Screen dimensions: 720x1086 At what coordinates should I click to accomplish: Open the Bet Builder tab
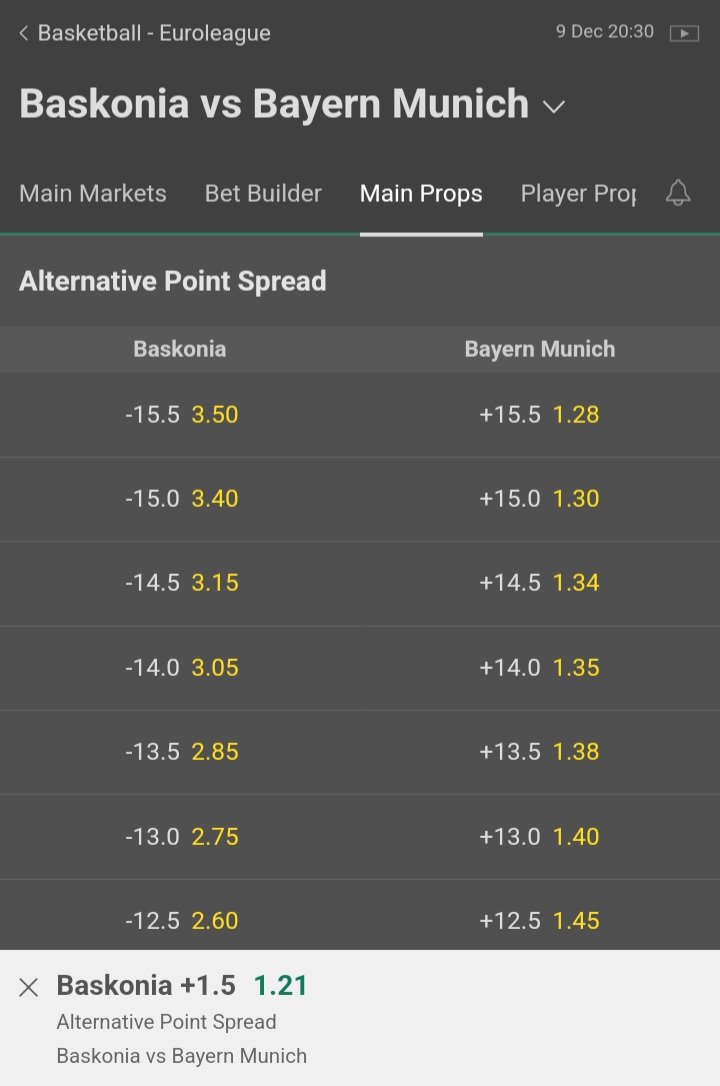[263, 194]
